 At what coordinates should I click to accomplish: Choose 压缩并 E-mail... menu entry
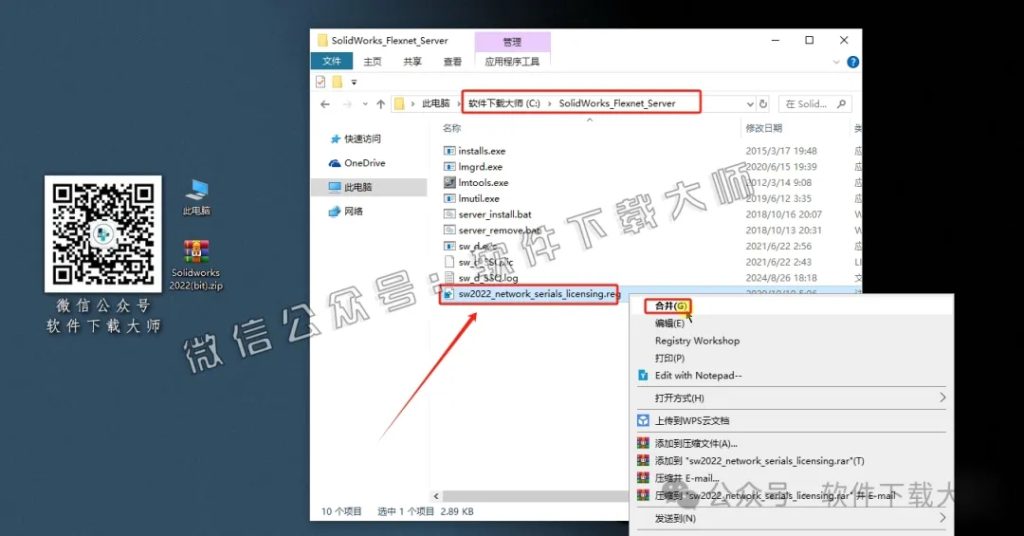pyautogui.click(x=686, y=478)
